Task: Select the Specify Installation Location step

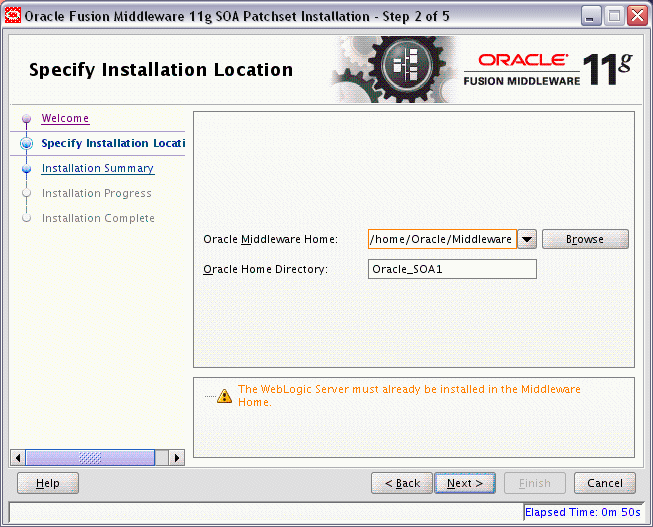Action: click(113, 143)
